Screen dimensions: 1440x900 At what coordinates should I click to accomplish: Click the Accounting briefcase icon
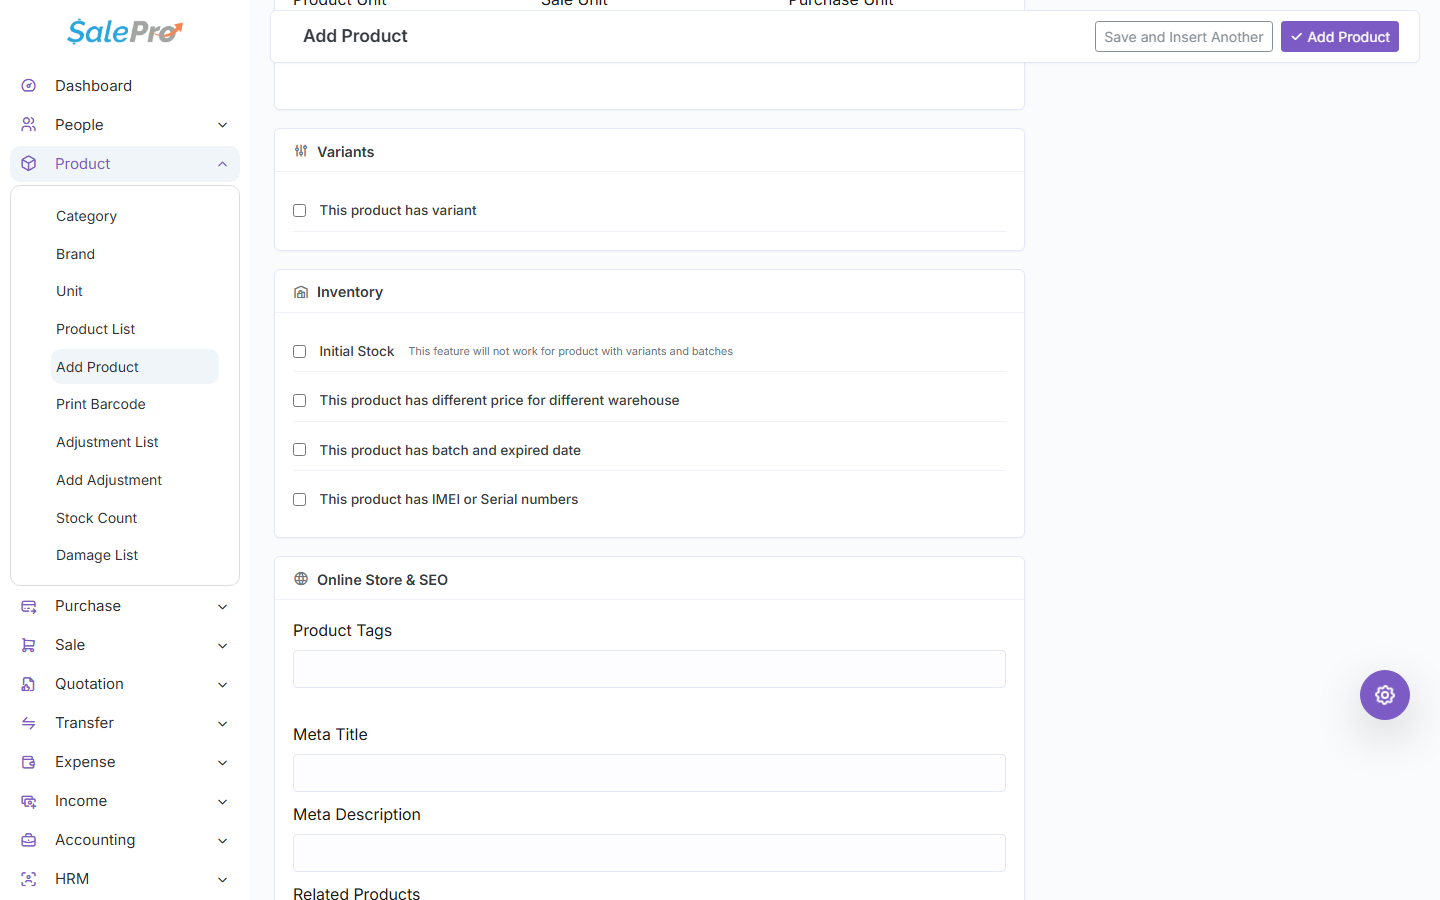29,841
